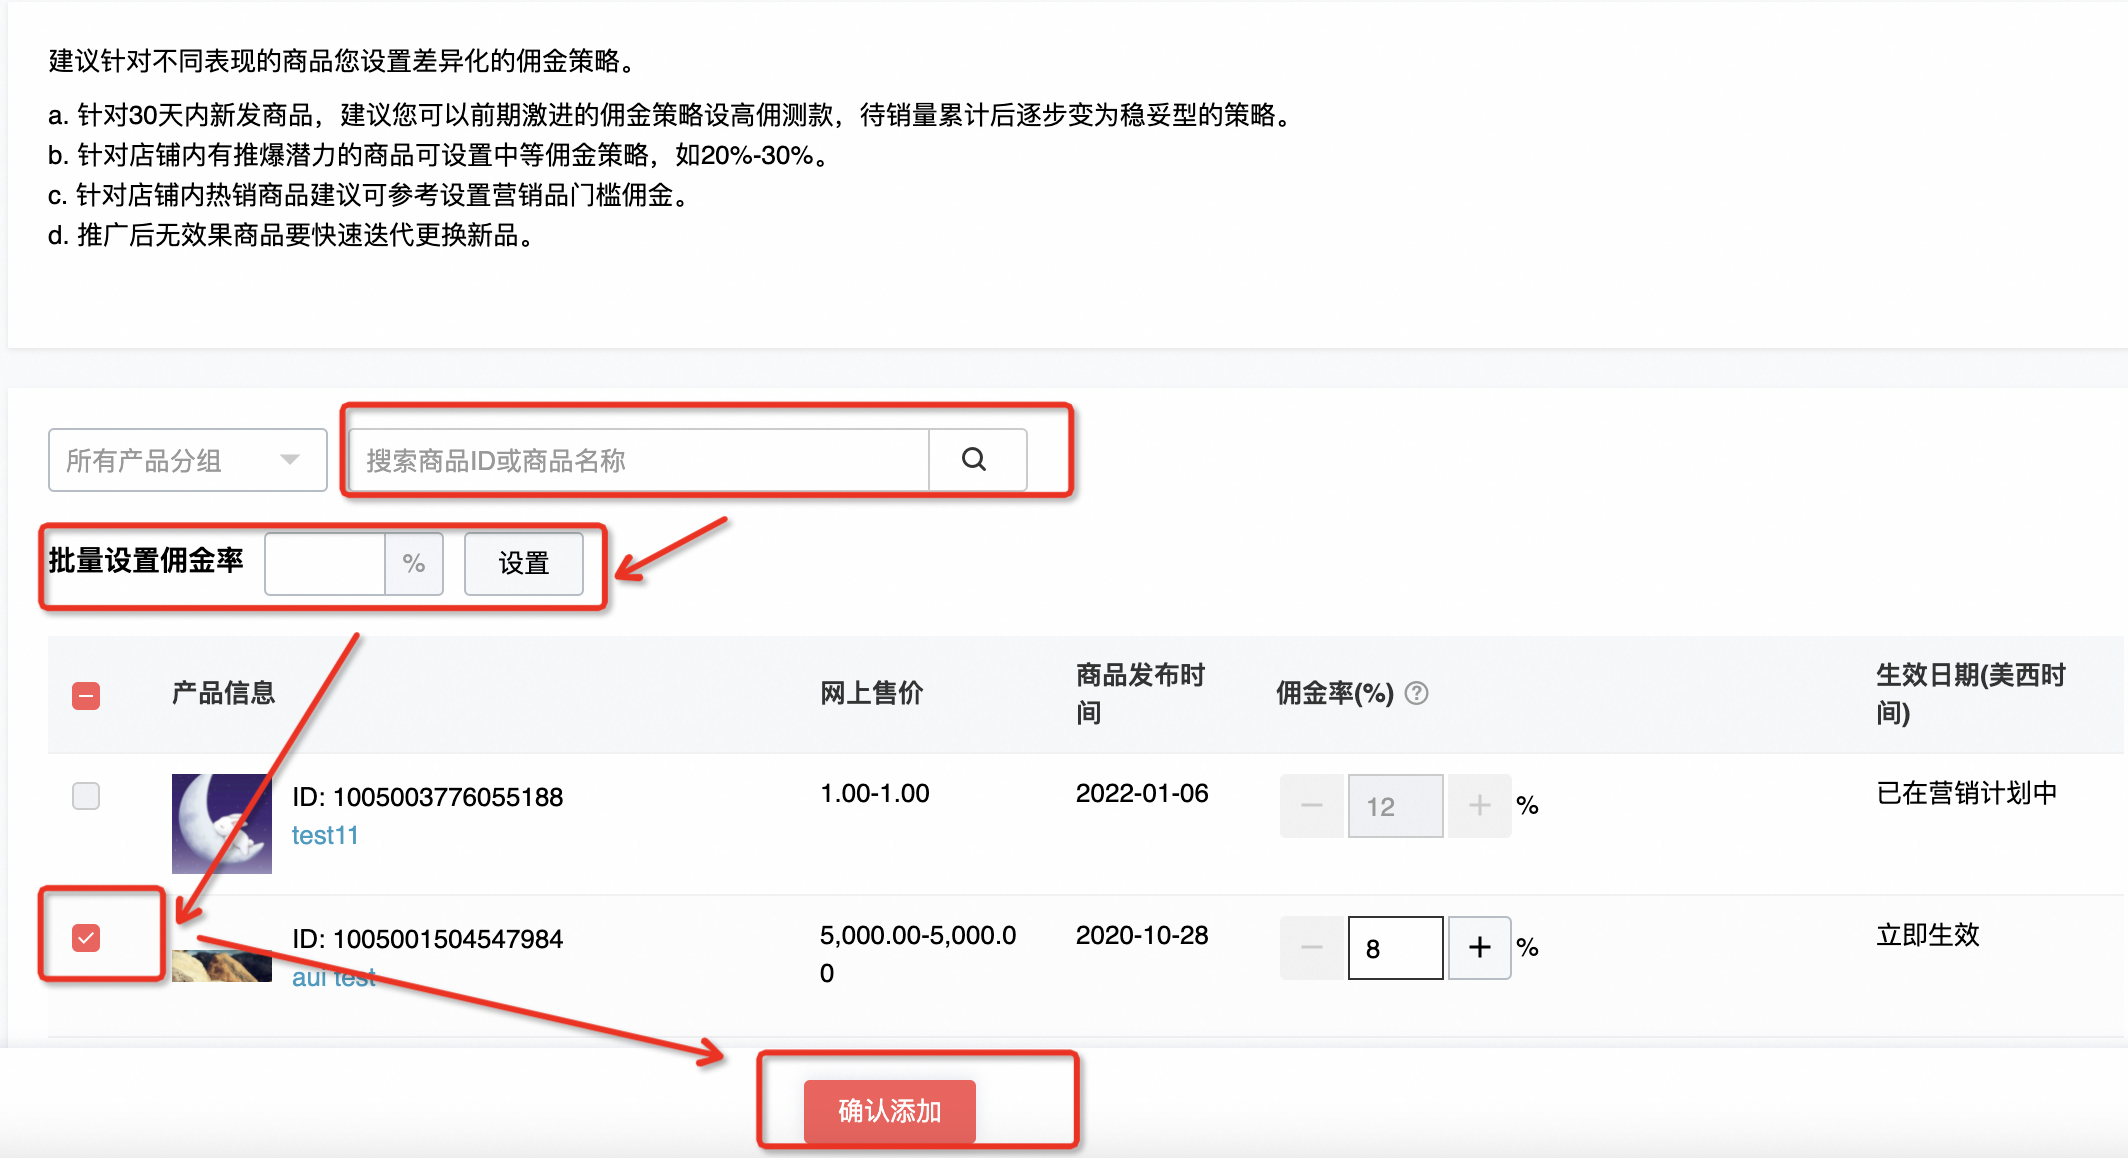Click the 设置 batch commission button
The image size is (2128, 1158).
pos(523,563)
